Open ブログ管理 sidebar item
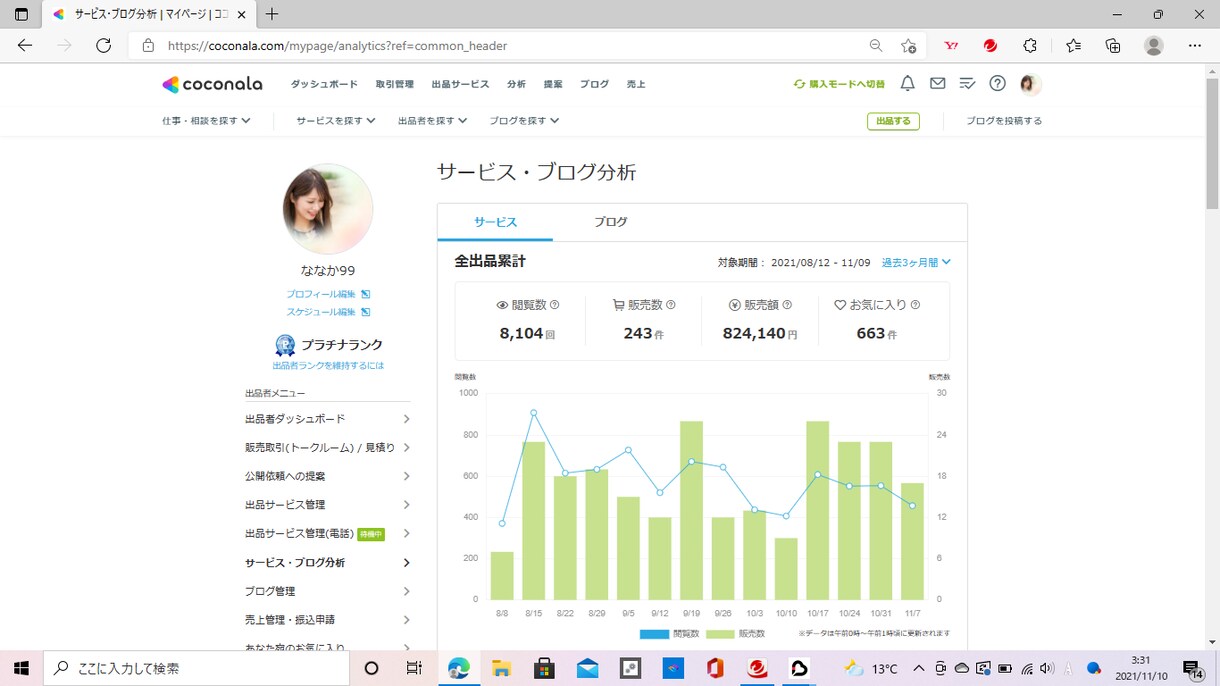 click(328, 591)
